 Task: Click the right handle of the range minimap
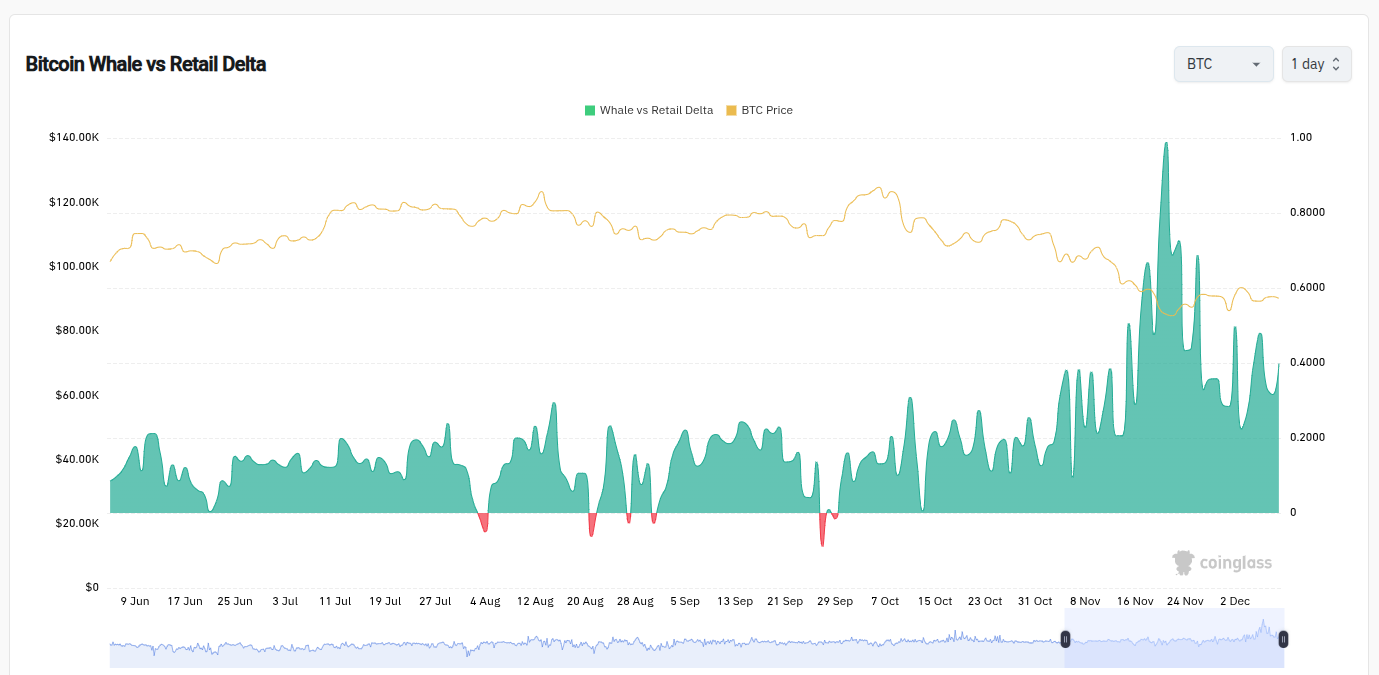pyautogui.click(x=1283, y=639)
